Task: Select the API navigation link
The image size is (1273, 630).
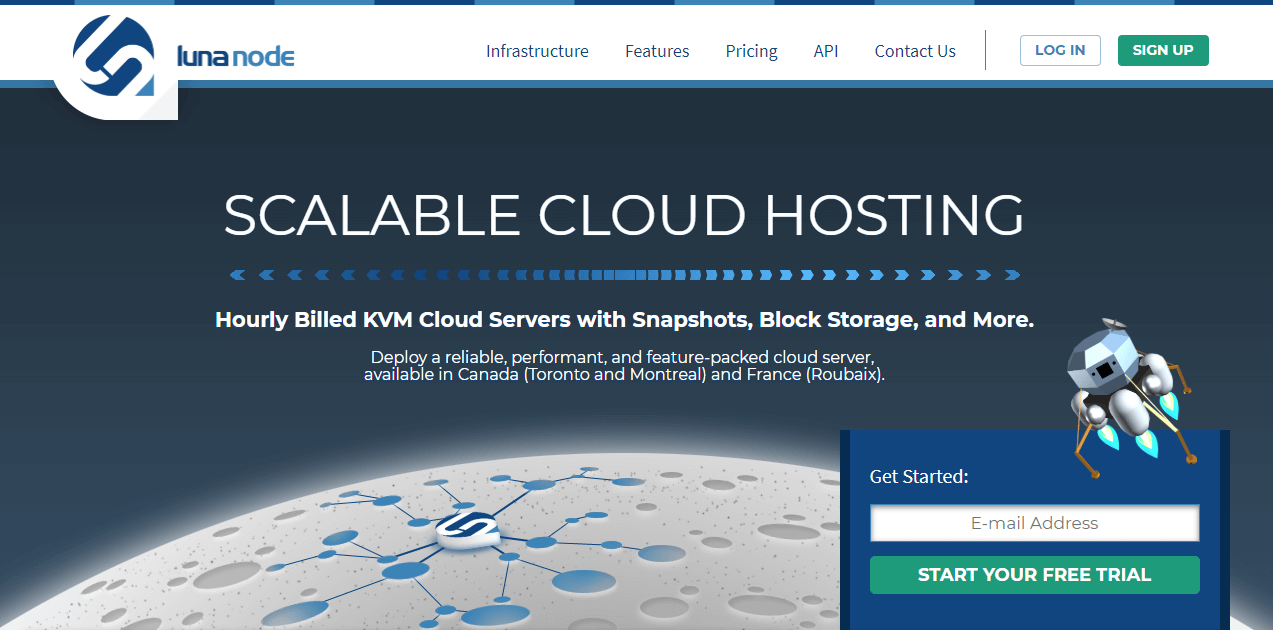Action: point(826,51)
